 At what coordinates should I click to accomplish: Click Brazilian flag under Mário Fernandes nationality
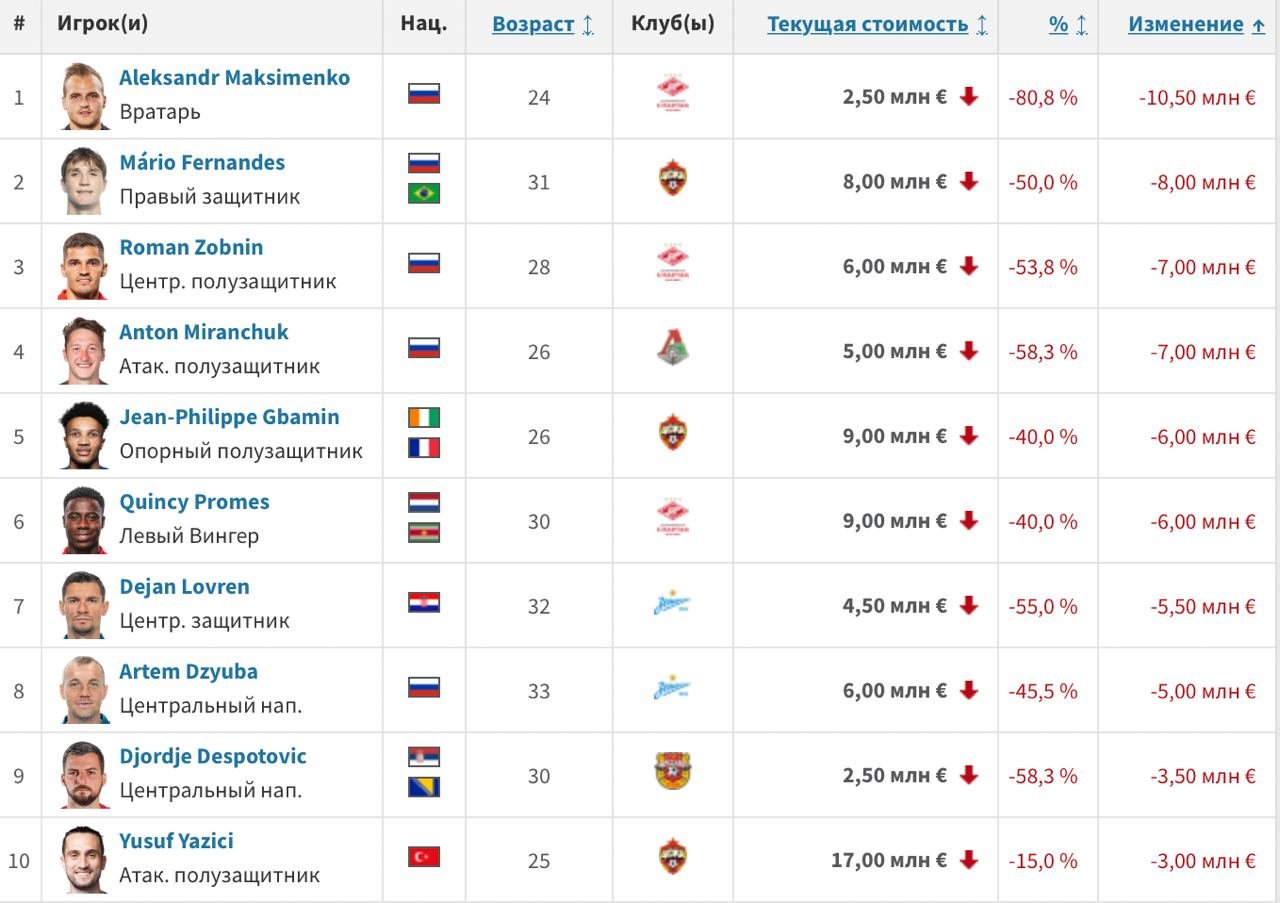coord(424,193)
